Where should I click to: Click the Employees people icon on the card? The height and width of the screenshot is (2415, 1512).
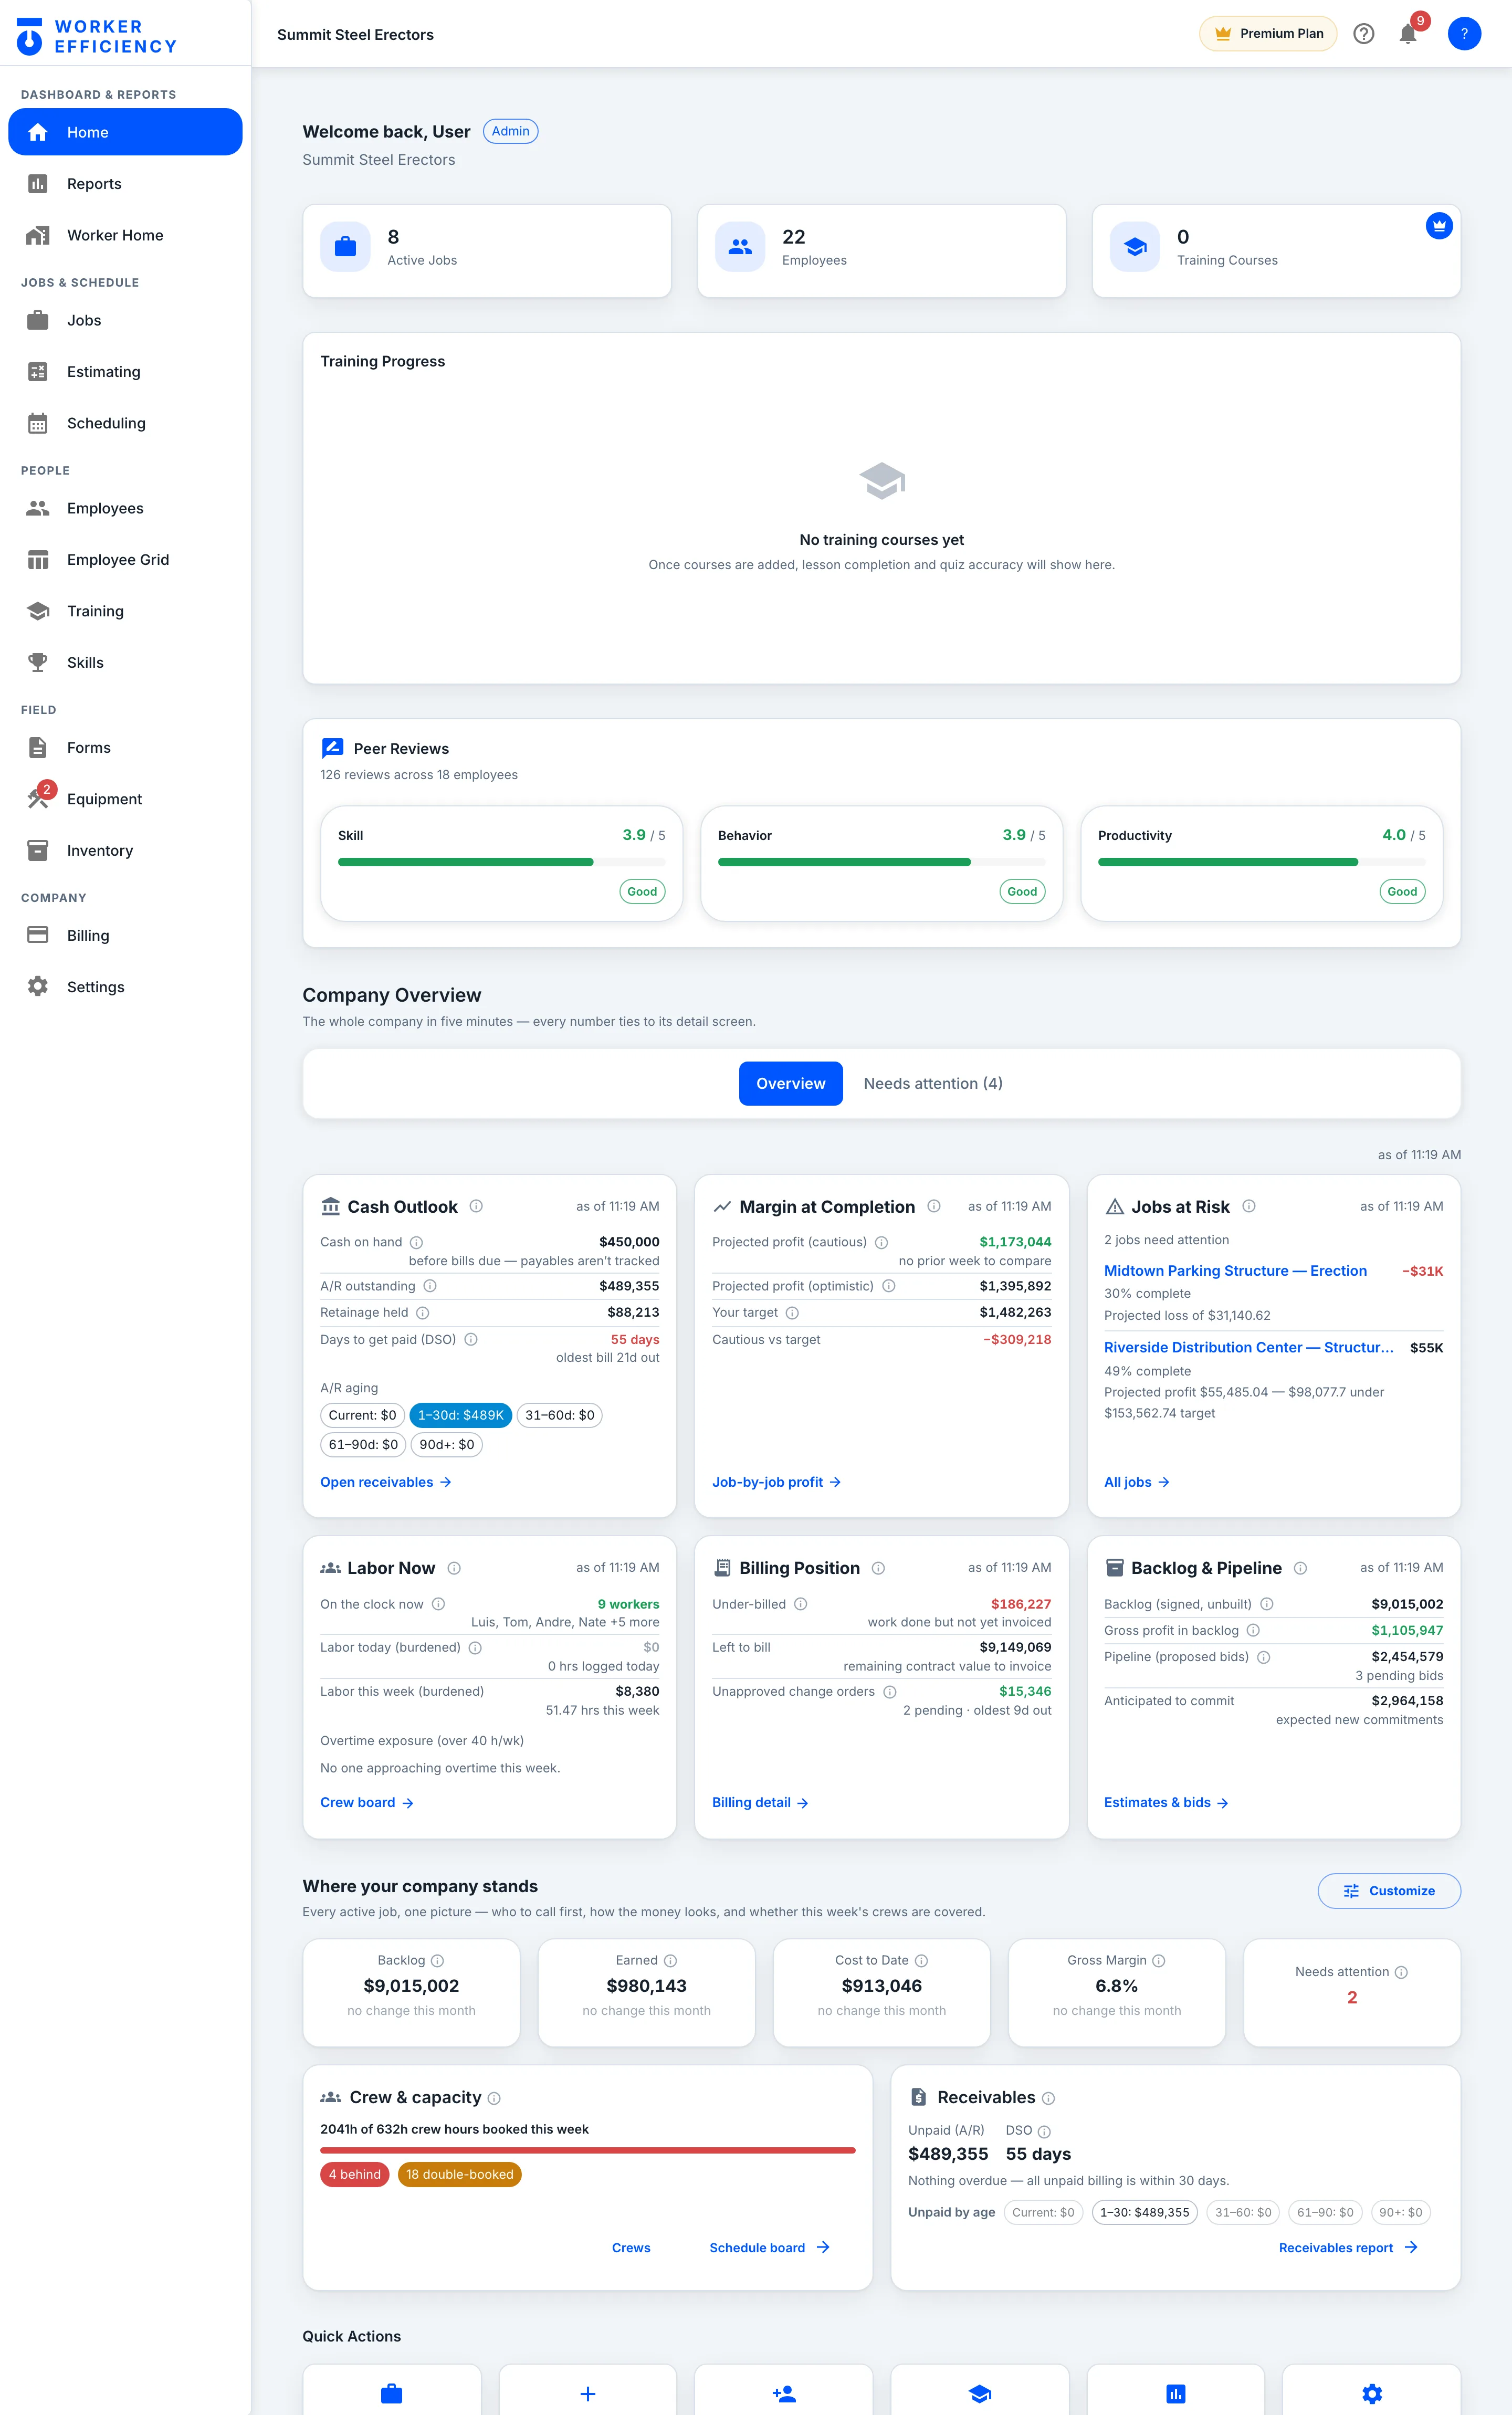[740, 247]
